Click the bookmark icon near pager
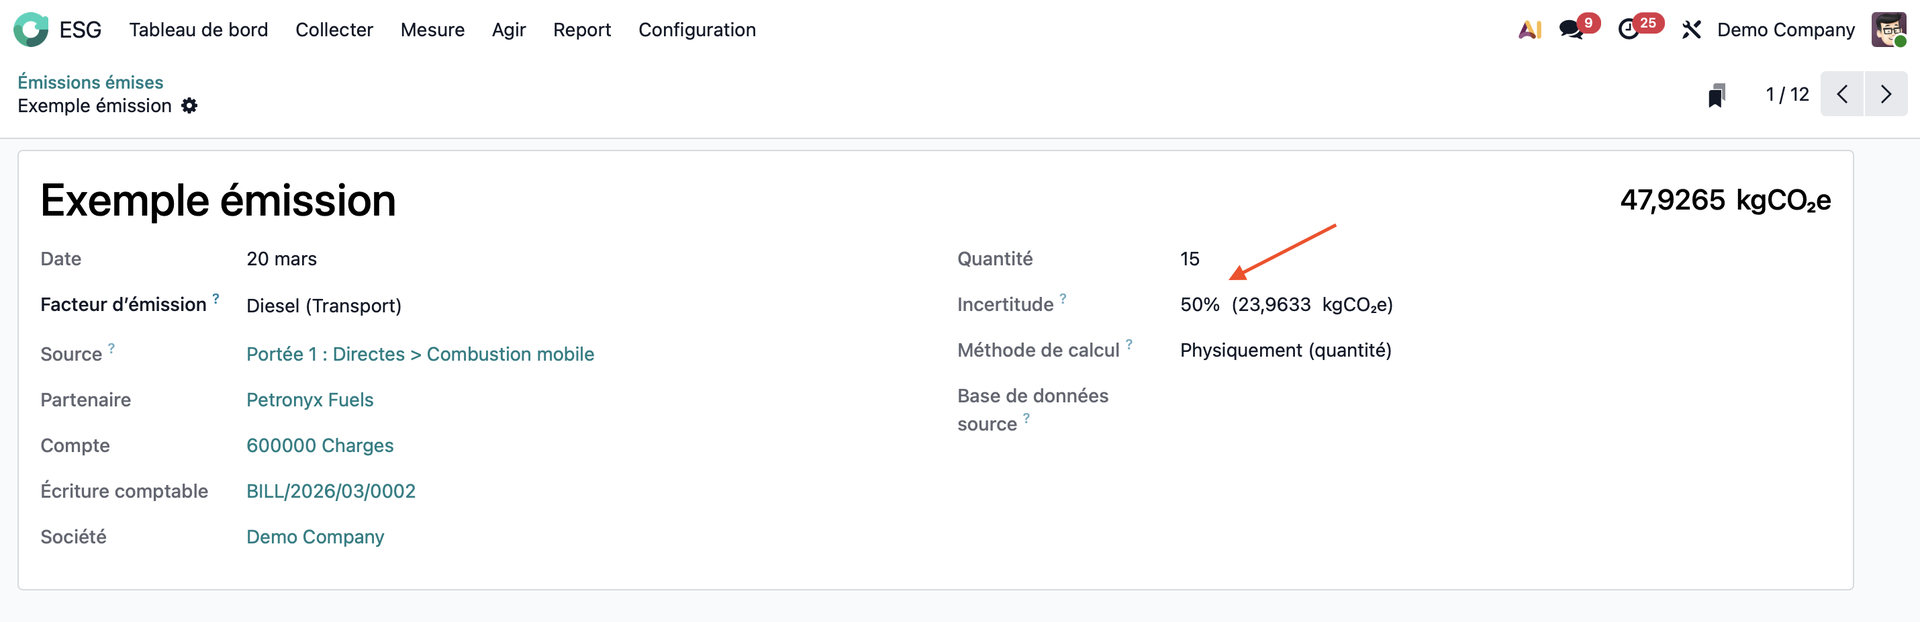The width and height of the screenshot is (1920, 622). [x=1716, y=95]
